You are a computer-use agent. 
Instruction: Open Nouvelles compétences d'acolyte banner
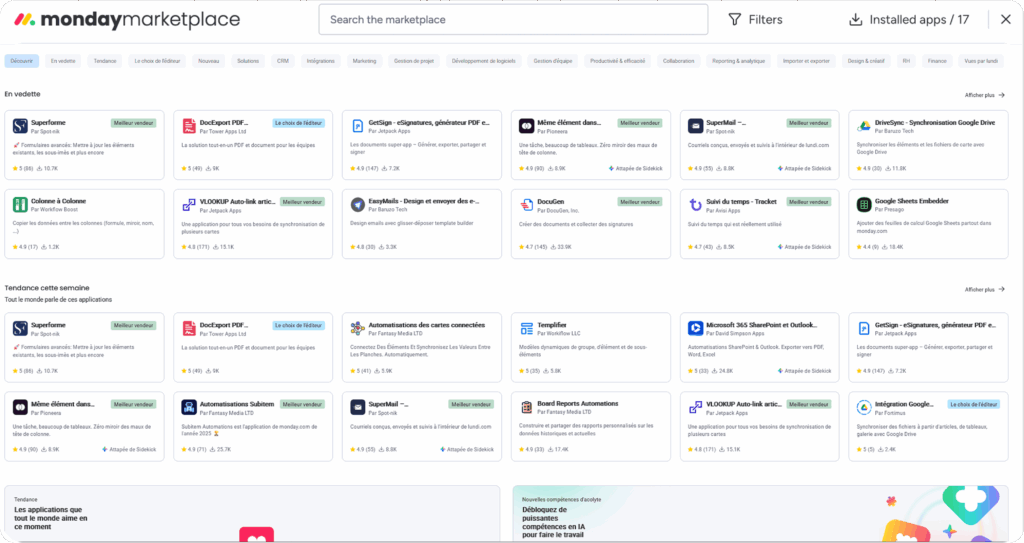pos(760,514)
